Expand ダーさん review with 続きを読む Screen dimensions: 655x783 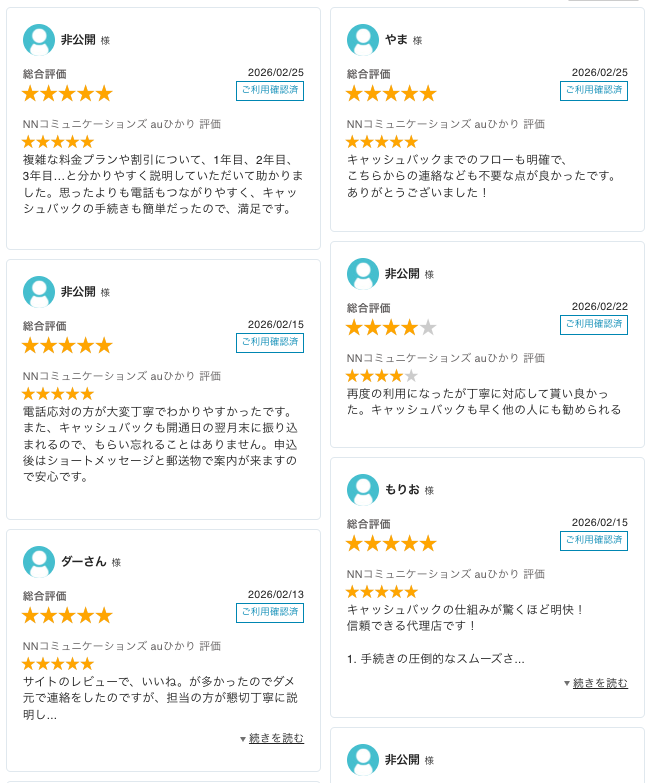click(276, 738)
